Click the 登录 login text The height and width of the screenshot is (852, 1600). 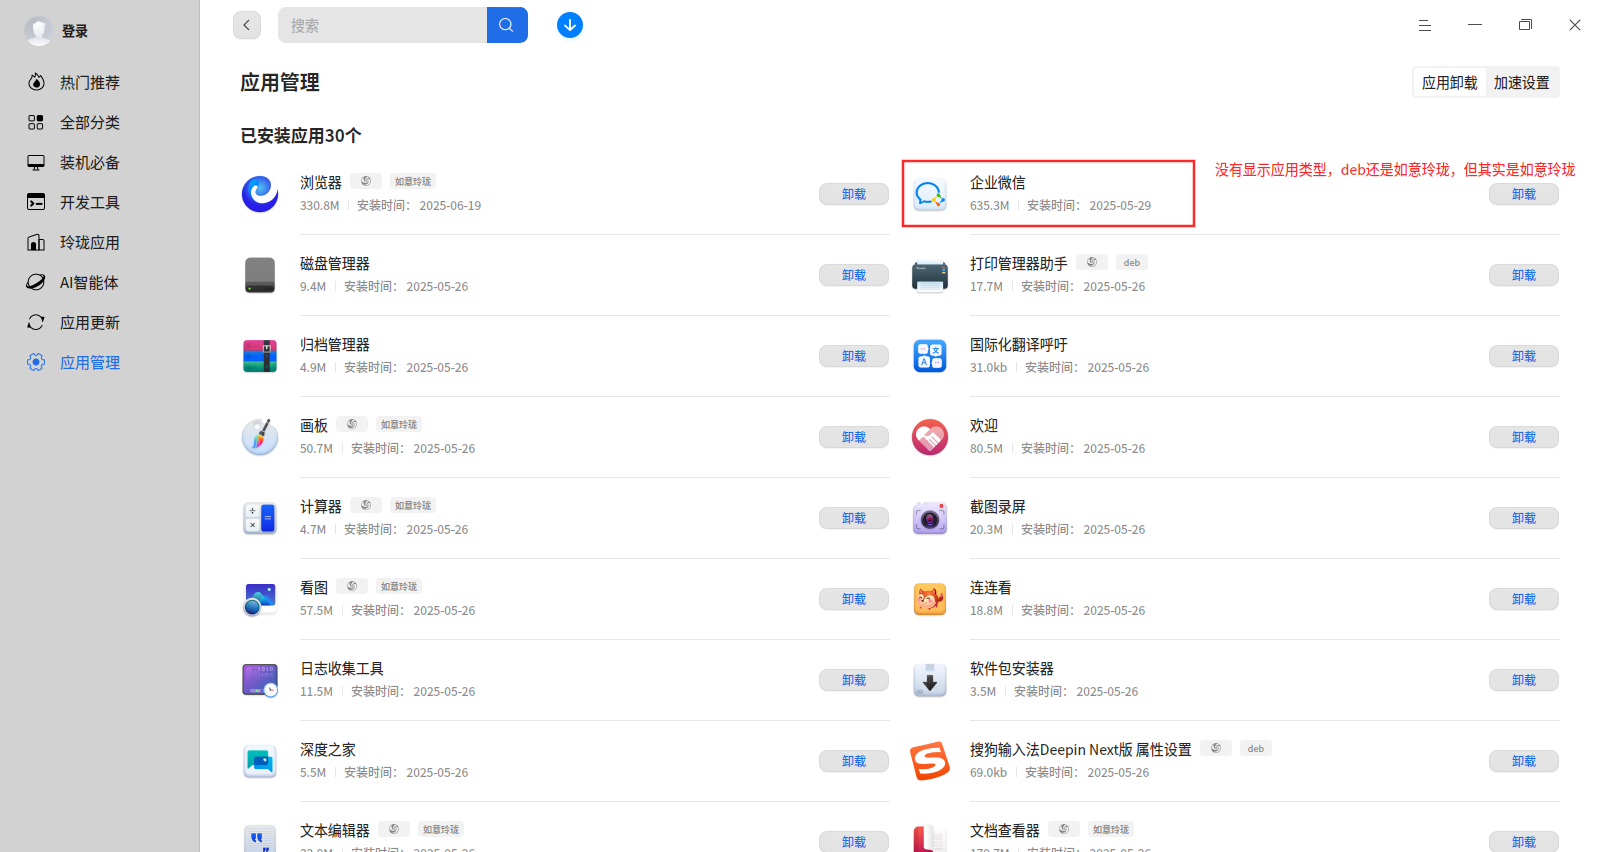tap(75, 31)
